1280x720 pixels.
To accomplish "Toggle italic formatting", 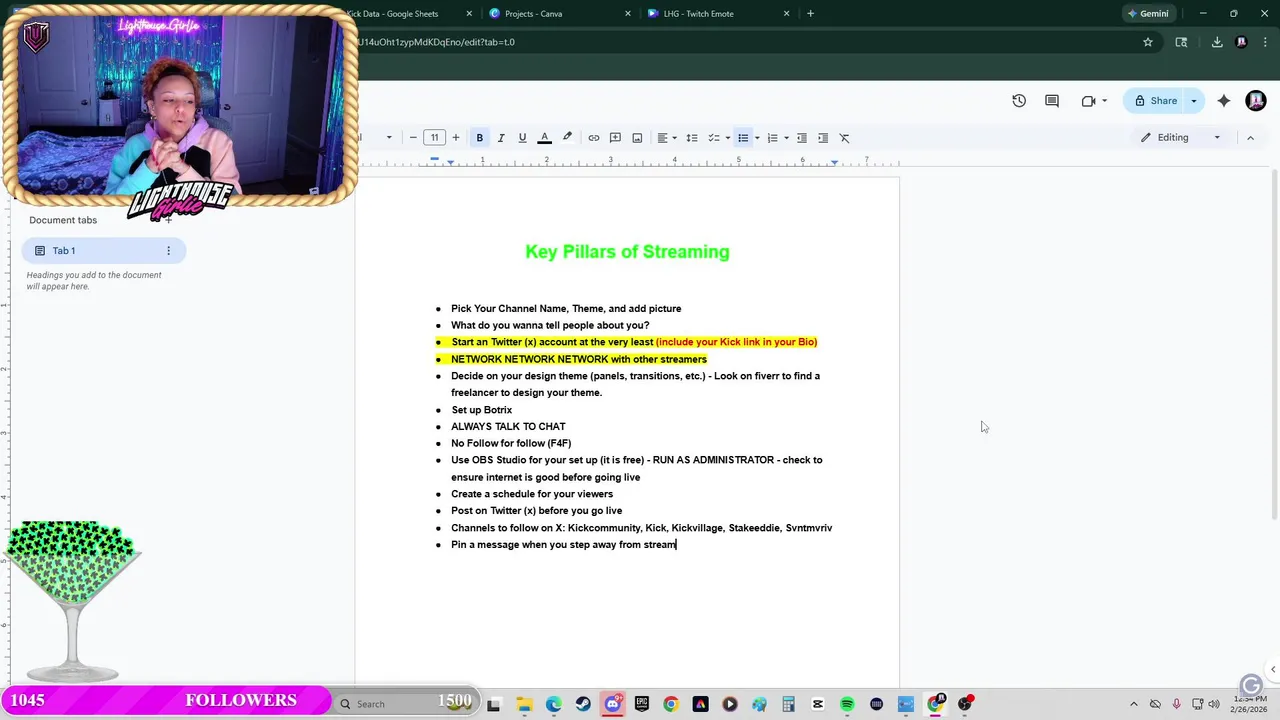I will (501, 138).
